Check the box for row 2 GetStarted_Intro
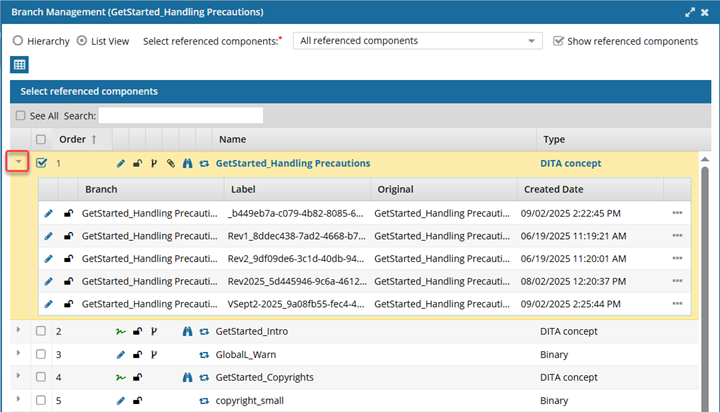 click(41, 331)
